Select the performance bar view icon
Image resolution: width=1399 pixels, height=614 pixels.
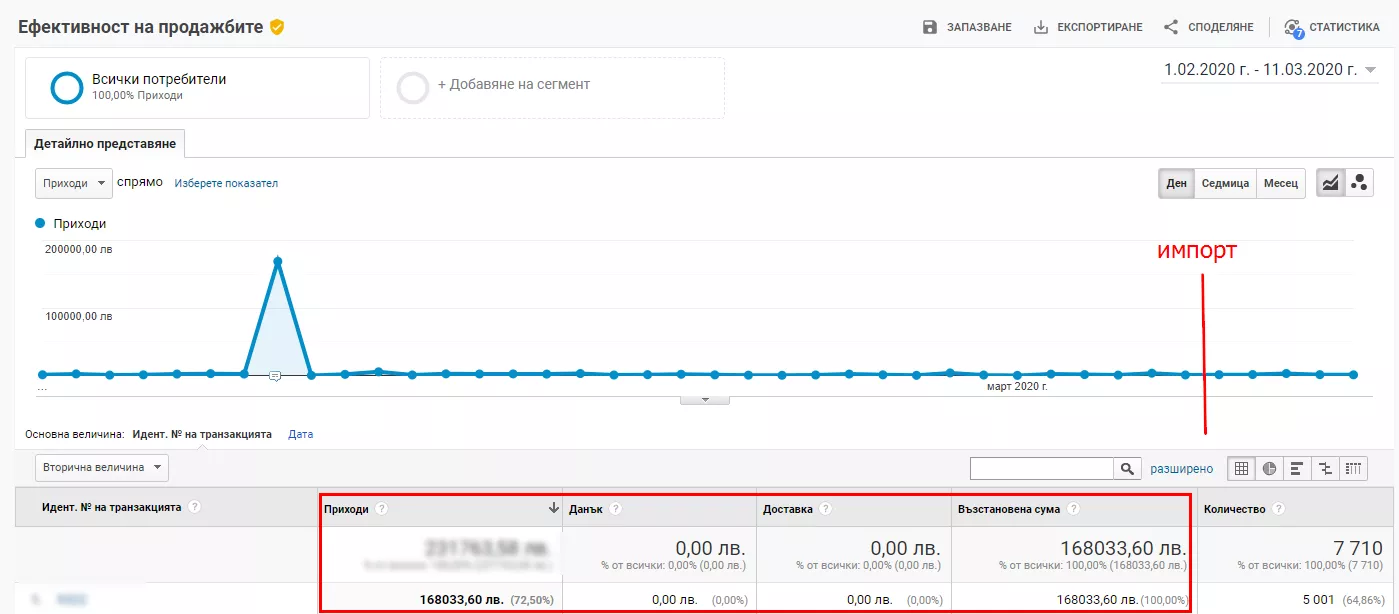[1297, 468]
